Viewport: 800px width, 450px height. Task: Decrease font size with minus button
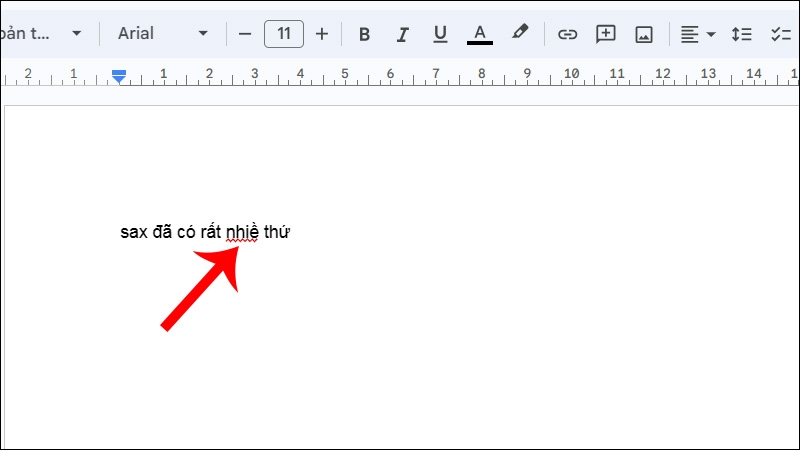245,34
